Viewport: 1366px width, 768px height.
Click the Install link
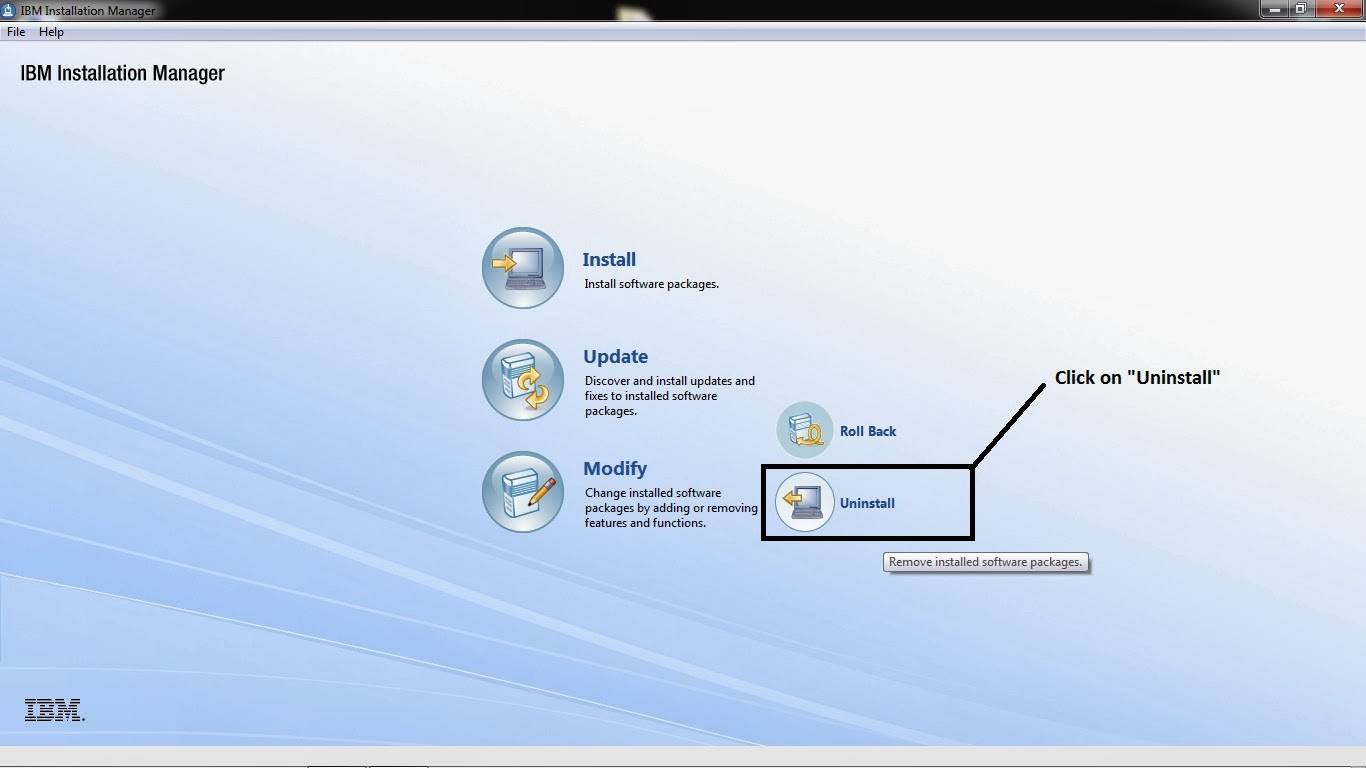[609, 259]
